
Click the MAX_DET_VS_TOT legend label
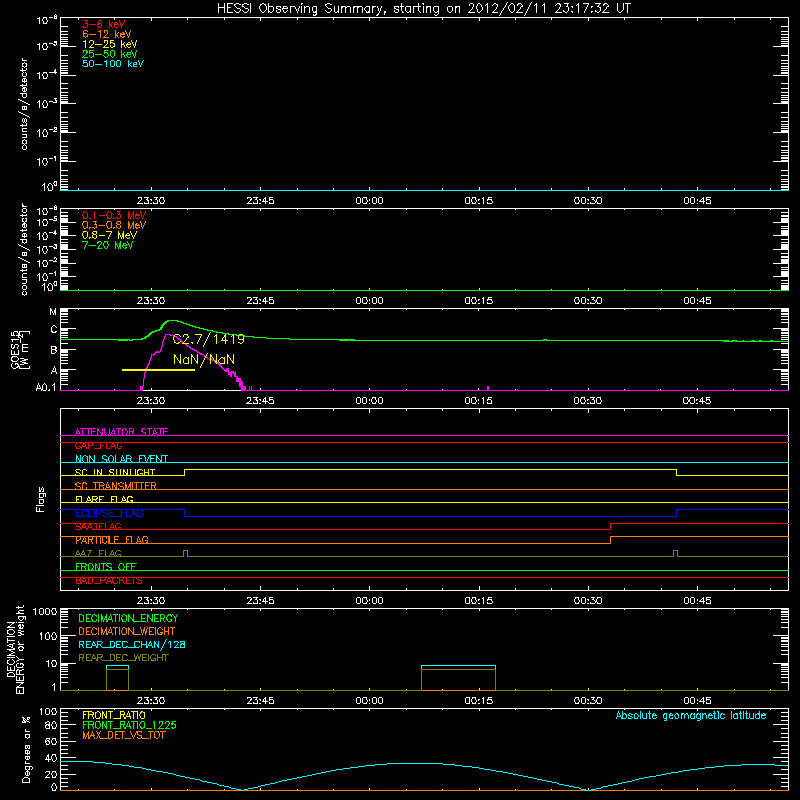pyautogui.click(x=123, y=736)
